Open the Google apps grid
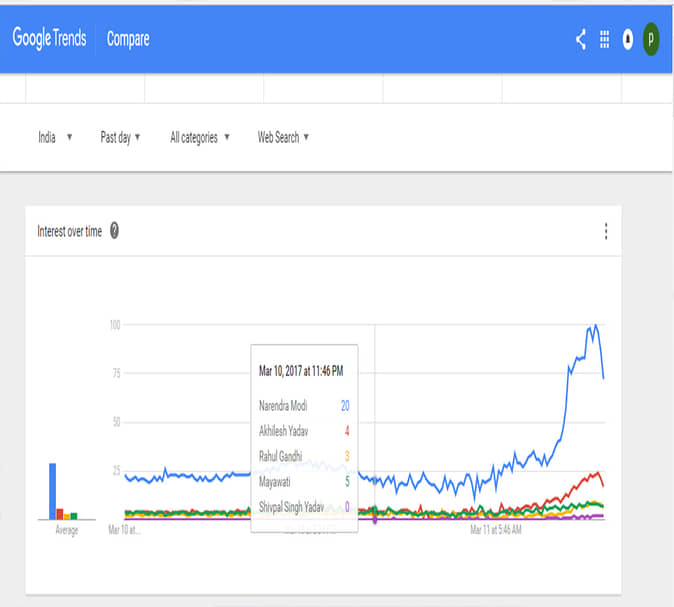Viewport: 674px width, 607px height. tap(604, 39)
